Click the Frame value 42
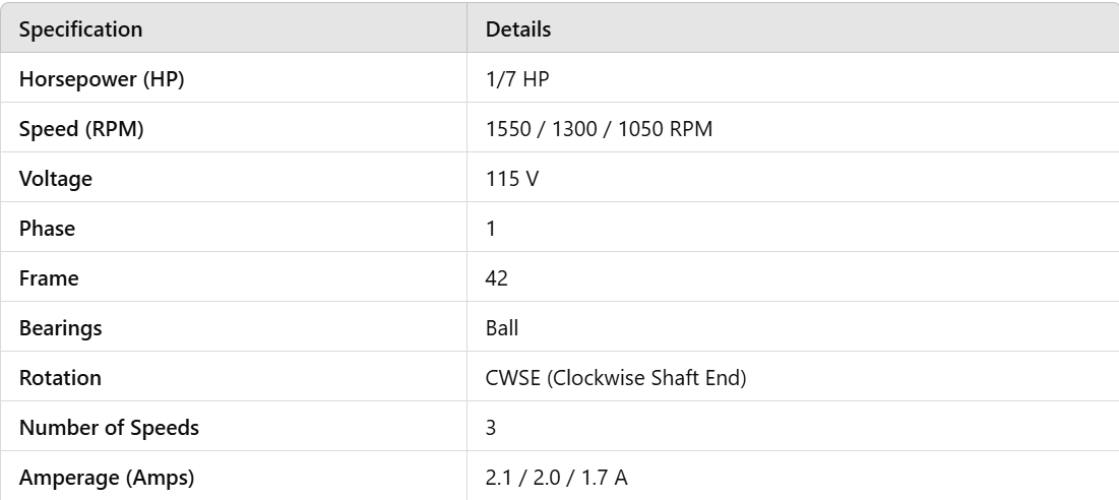This screenshot has width=1119, height=500. (x=495, y=279)
